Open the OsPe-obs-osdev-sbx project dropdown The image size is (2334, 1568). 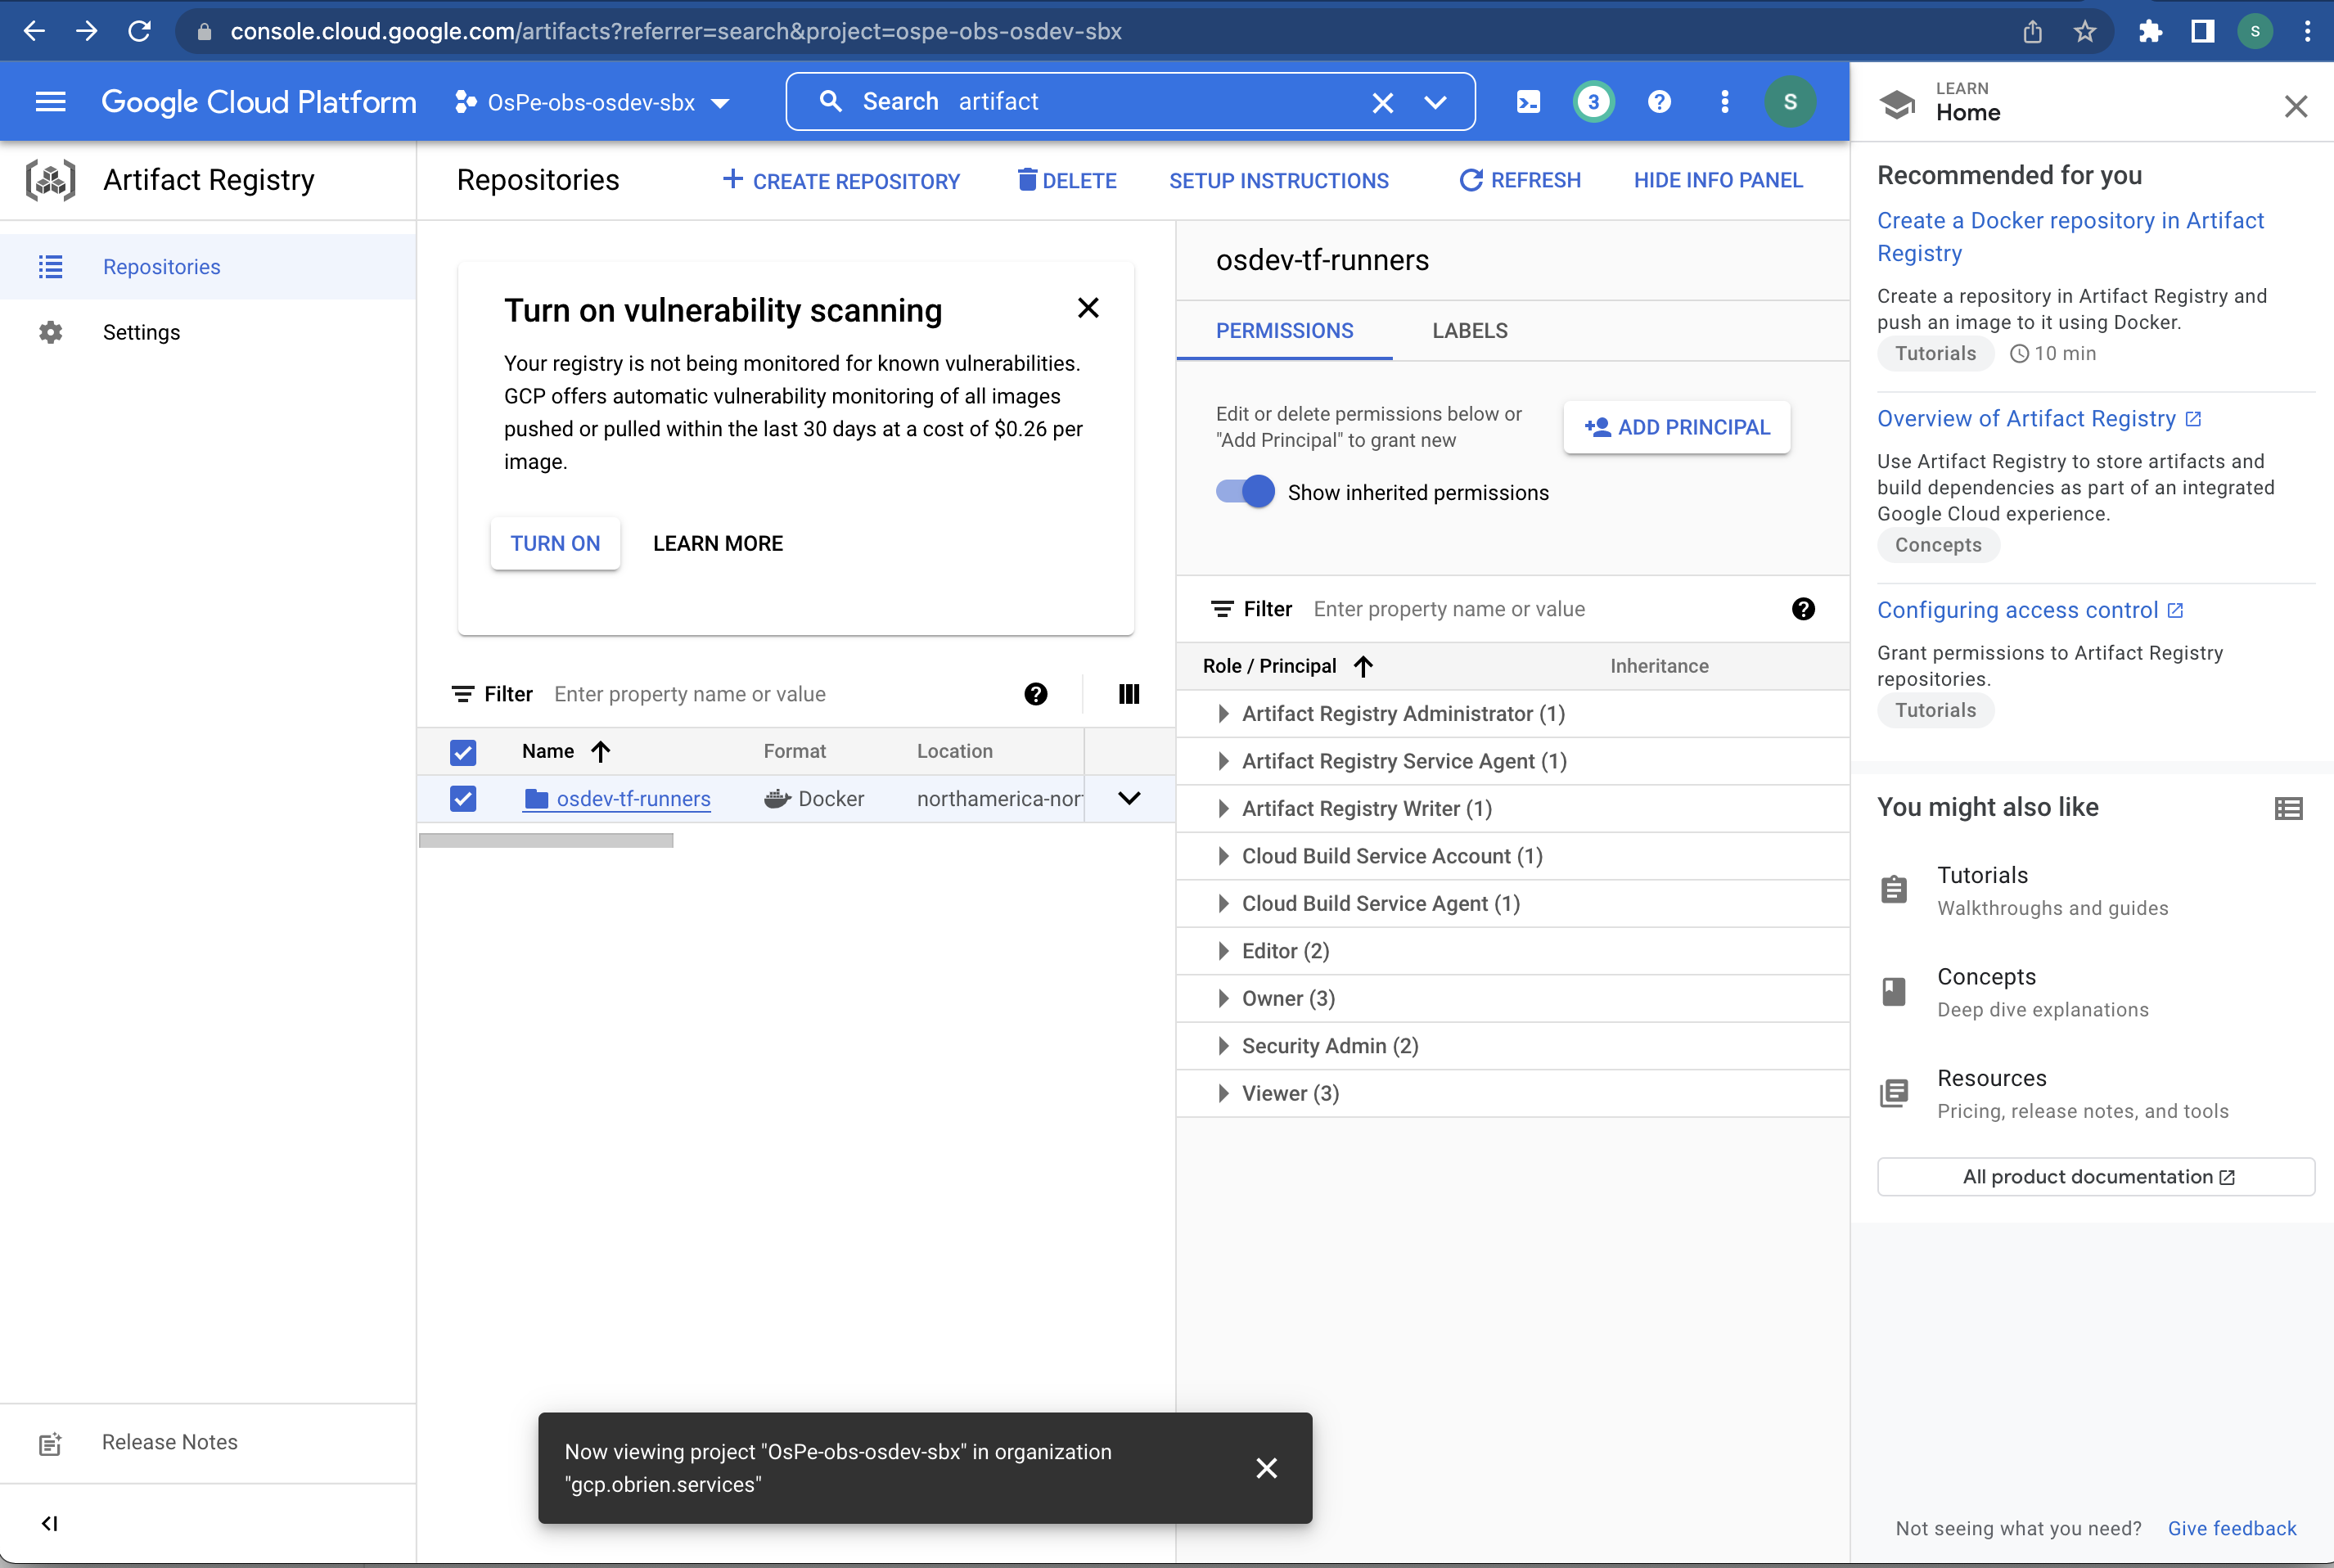[593, 102]
